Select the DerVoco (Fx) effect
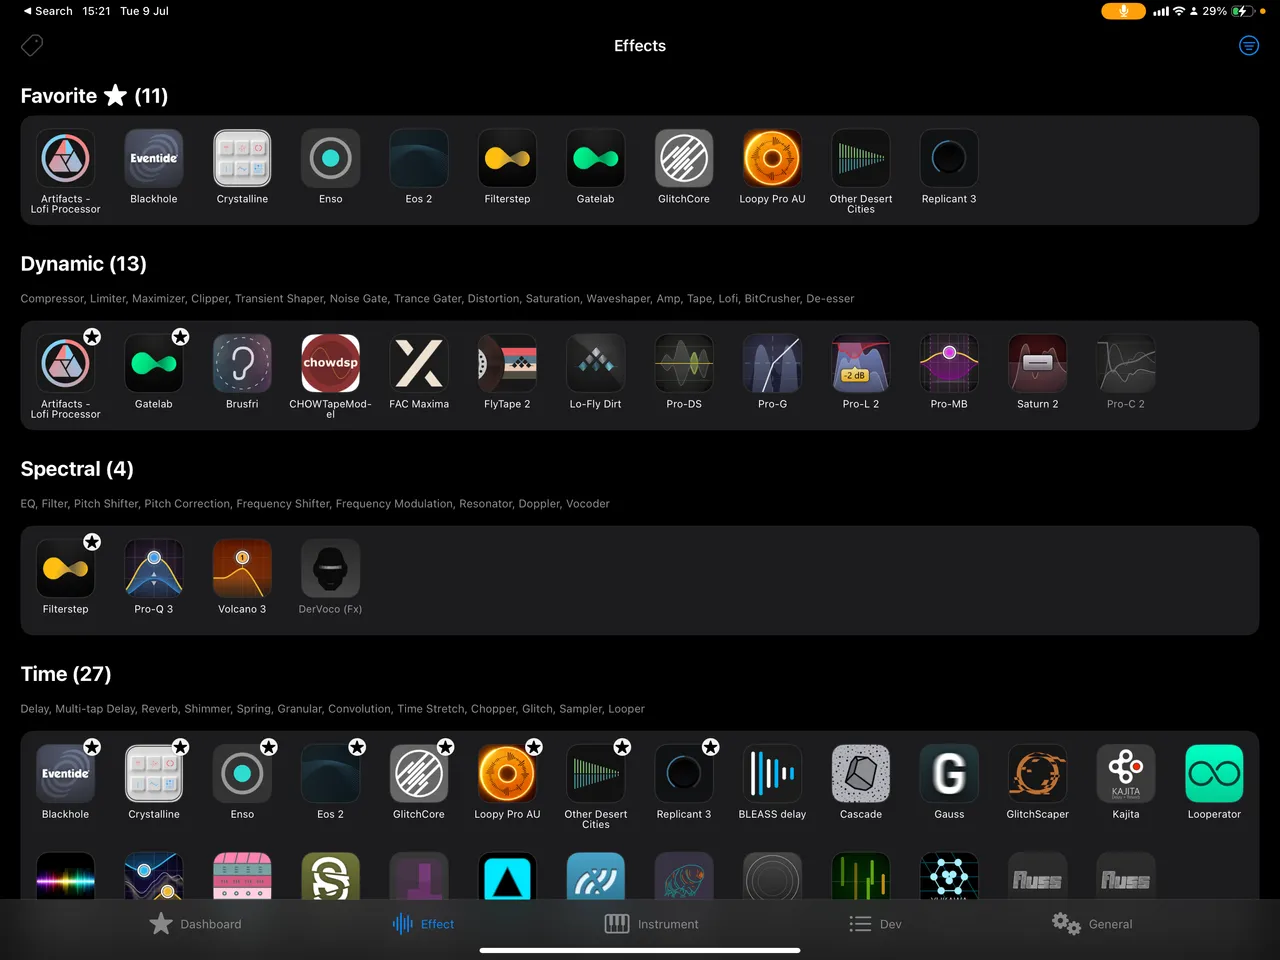 (x=331, y=568)
